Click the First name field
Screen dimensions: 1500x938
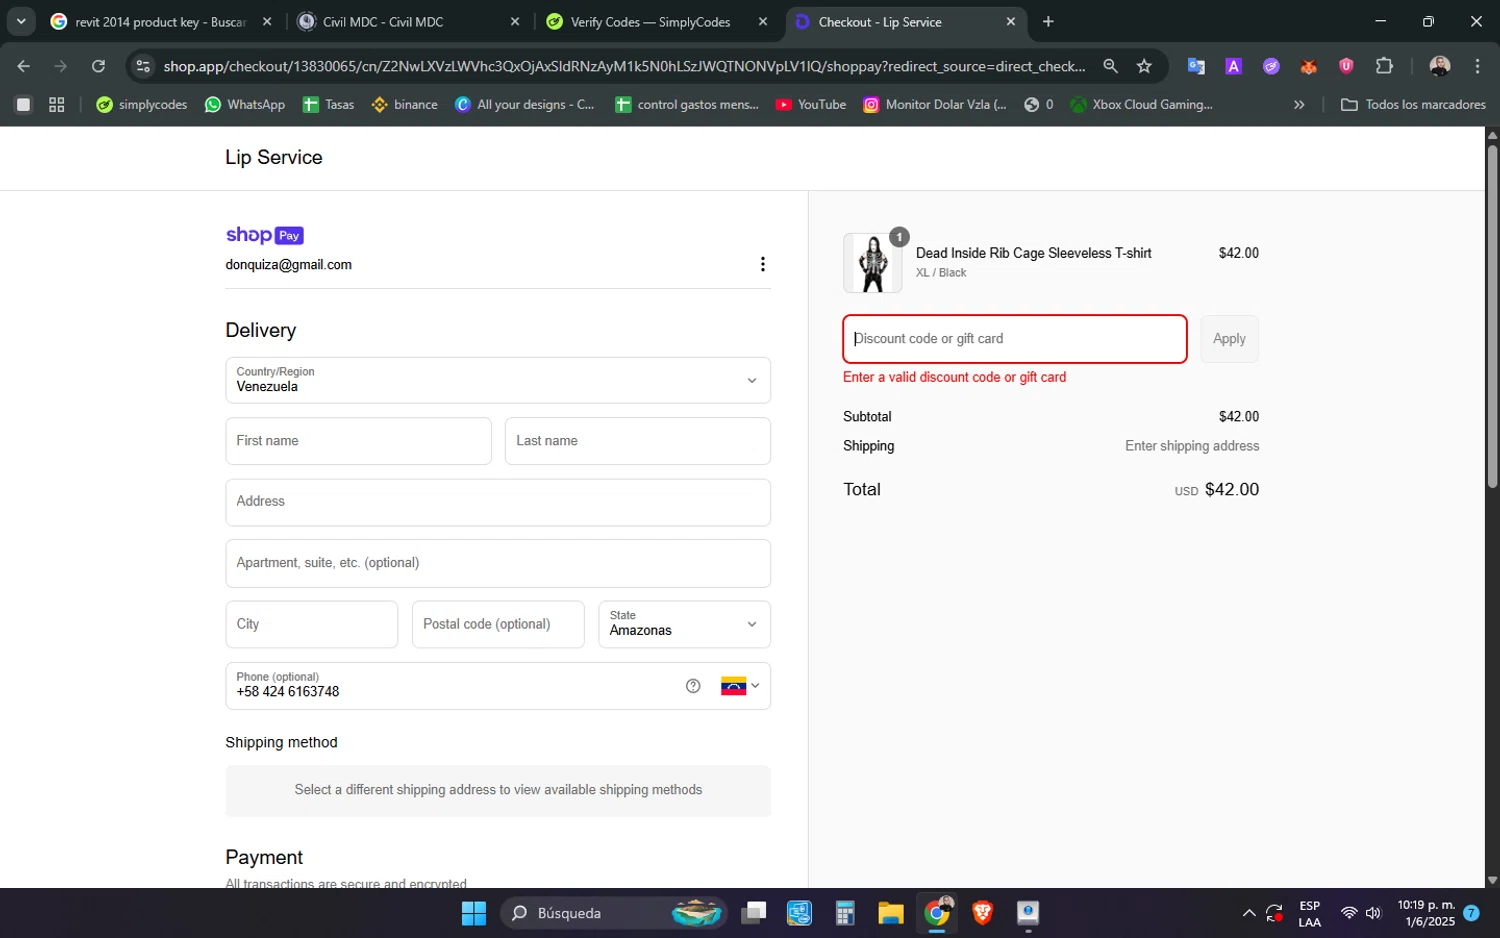358,441
